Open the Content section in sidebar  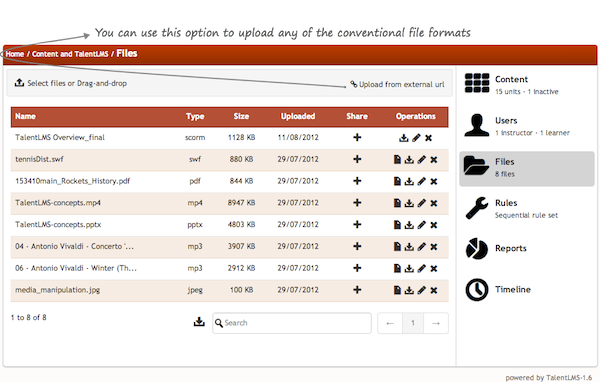(x=527, y=84)
